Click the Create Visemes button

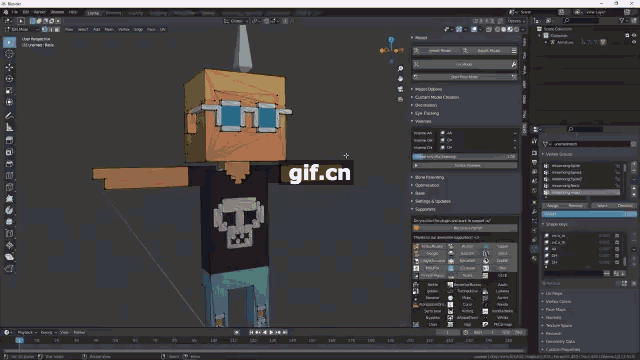(465, 166)
